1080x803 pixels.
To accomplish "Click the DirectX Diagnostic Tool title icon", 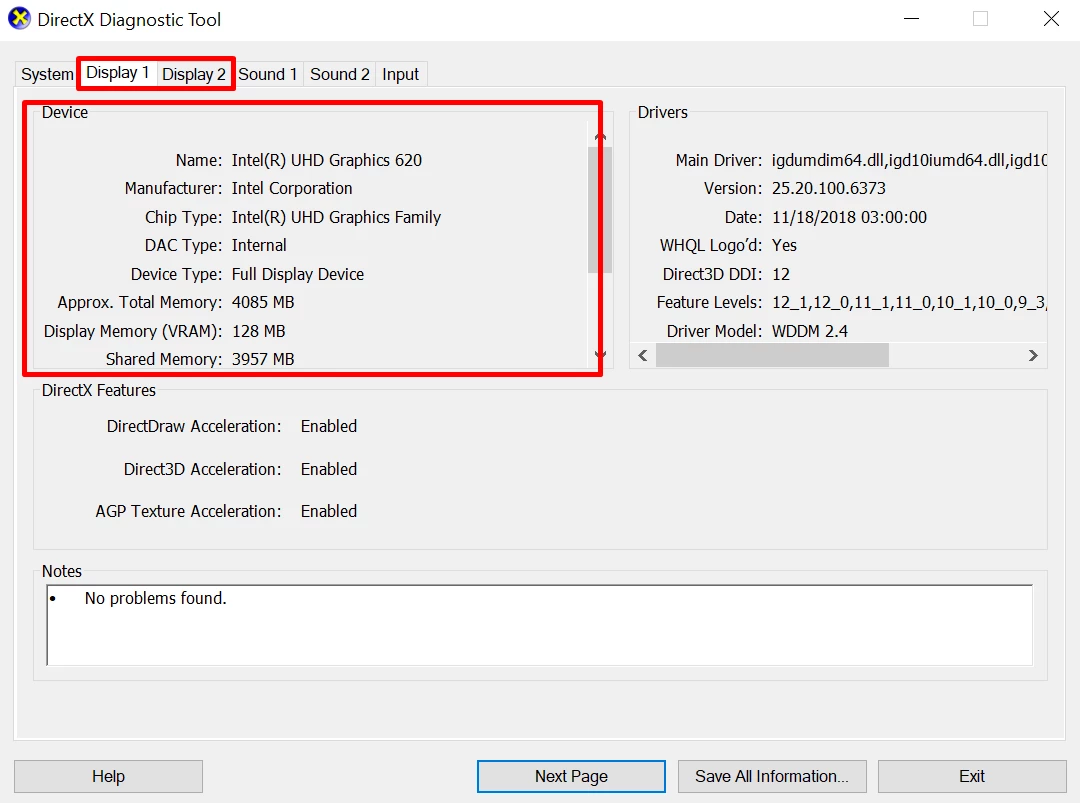I will (19, 19).
